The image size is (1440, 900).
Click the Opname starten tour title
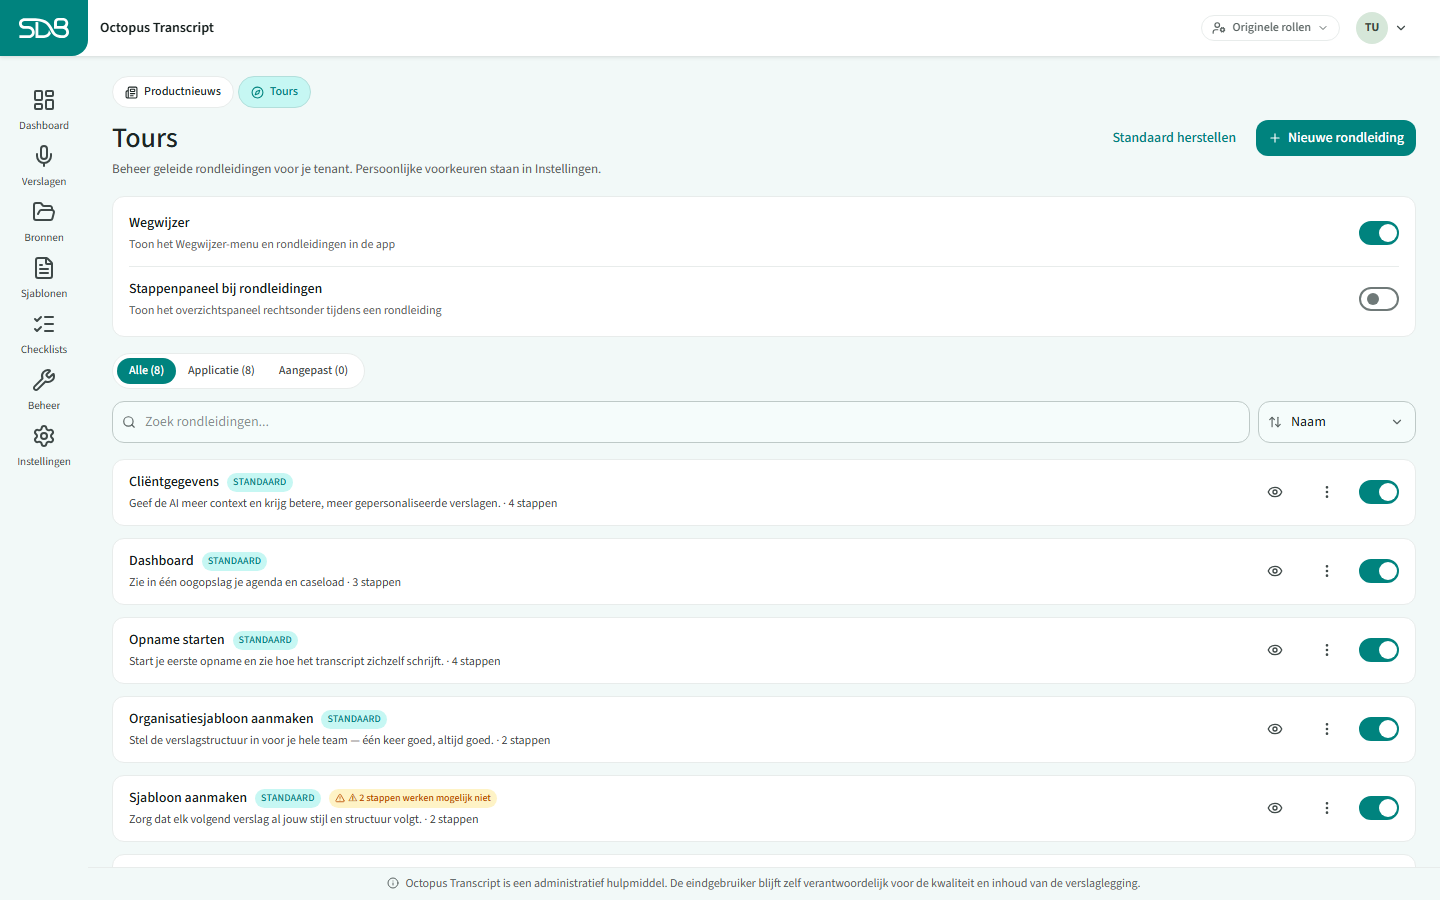pos(177,640)
